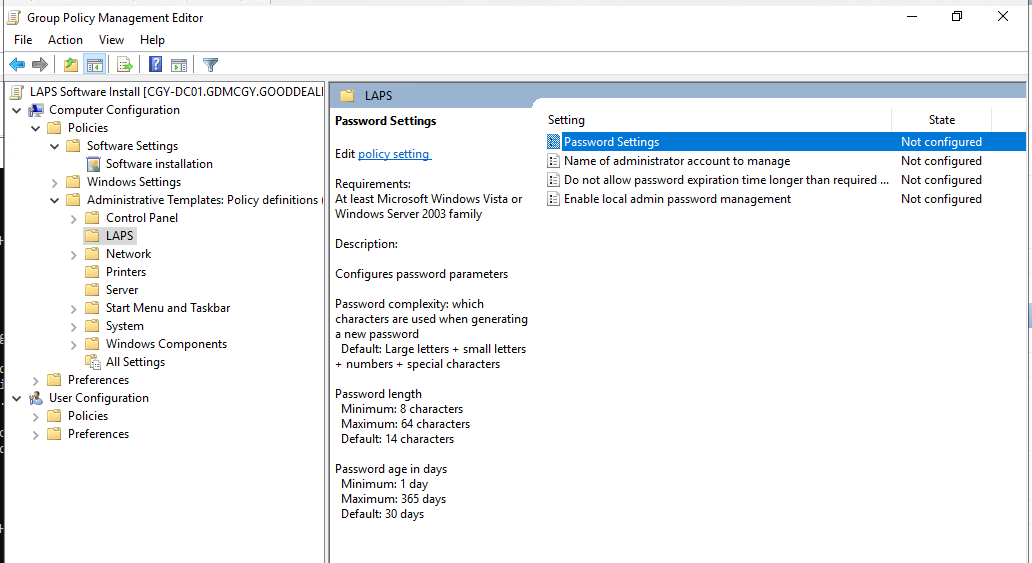Expand Start Menu and Taskbar node
The image size is (1032, 563).
pos(74,309)
